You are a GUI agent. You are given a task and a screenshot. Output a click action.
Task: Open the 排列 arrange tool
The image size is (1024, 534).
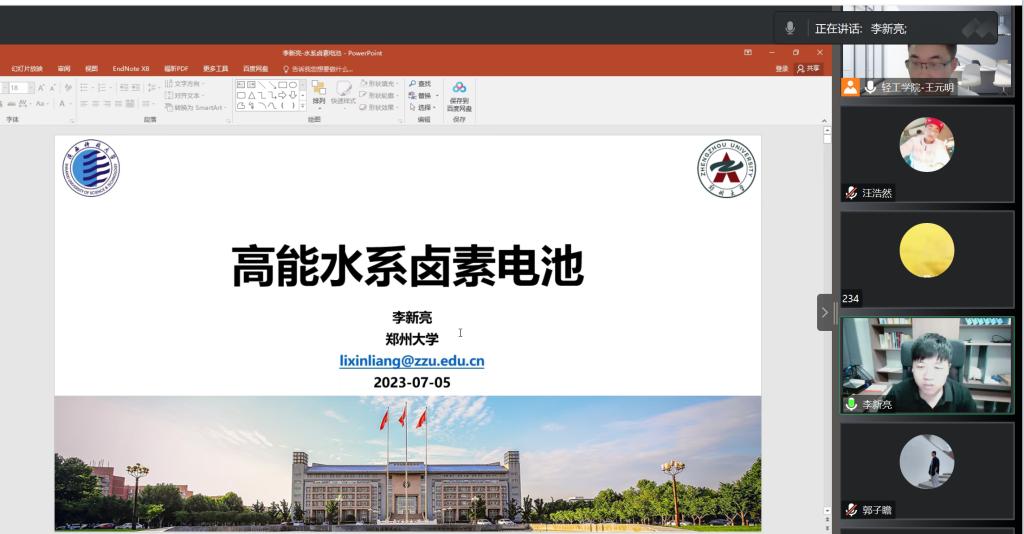pyautogui.click(x=319, y=93)
